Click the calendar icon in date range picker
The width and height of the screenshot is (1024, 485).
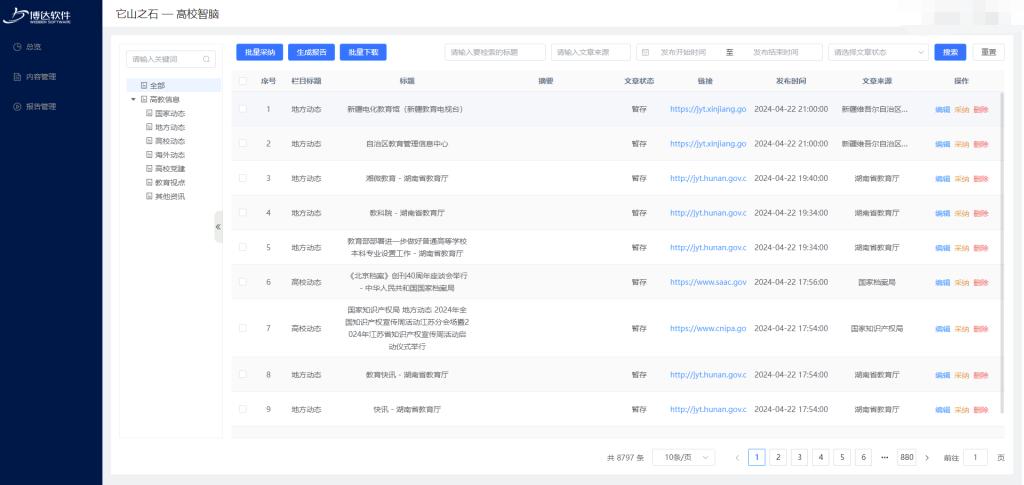(645, 53)
